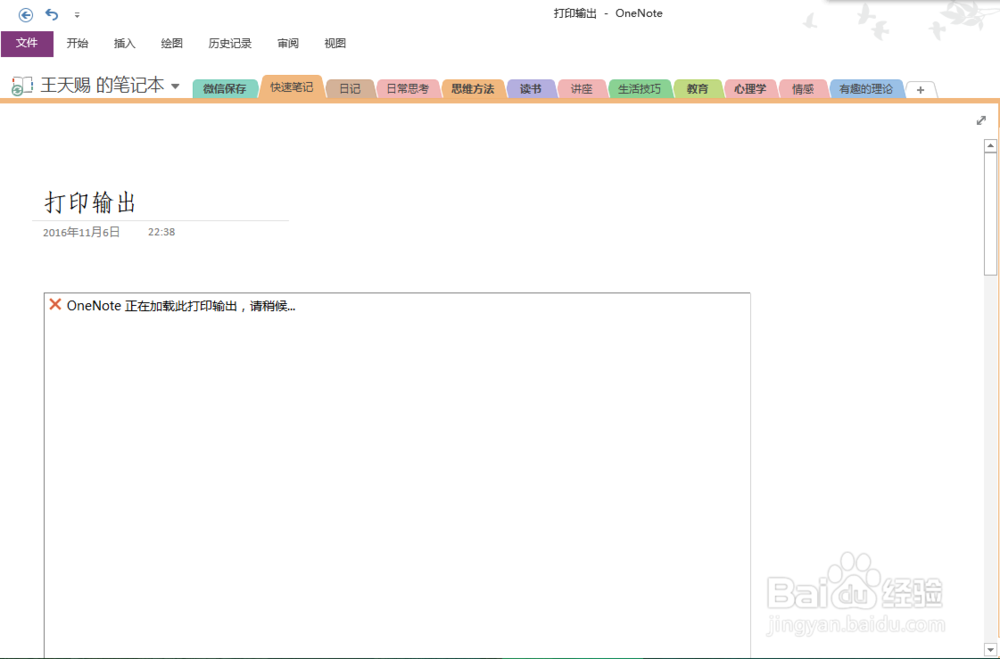
Task: Click the page title 打印输出
Action: pos(90,203)
